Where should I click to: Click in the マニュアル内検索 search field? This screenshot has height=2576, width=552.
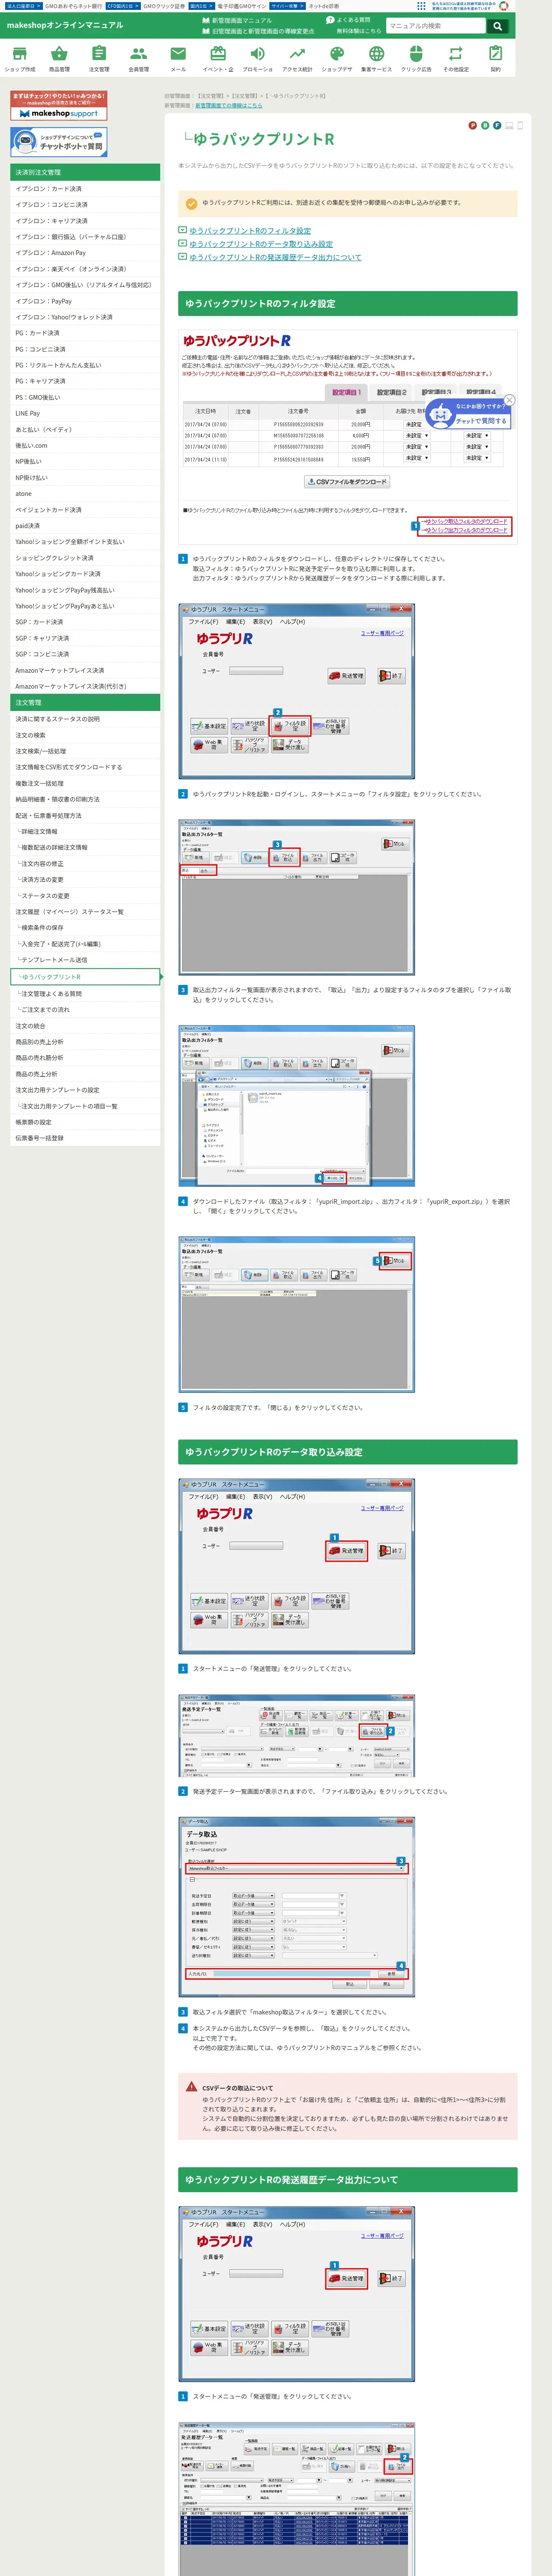(436, 26)
